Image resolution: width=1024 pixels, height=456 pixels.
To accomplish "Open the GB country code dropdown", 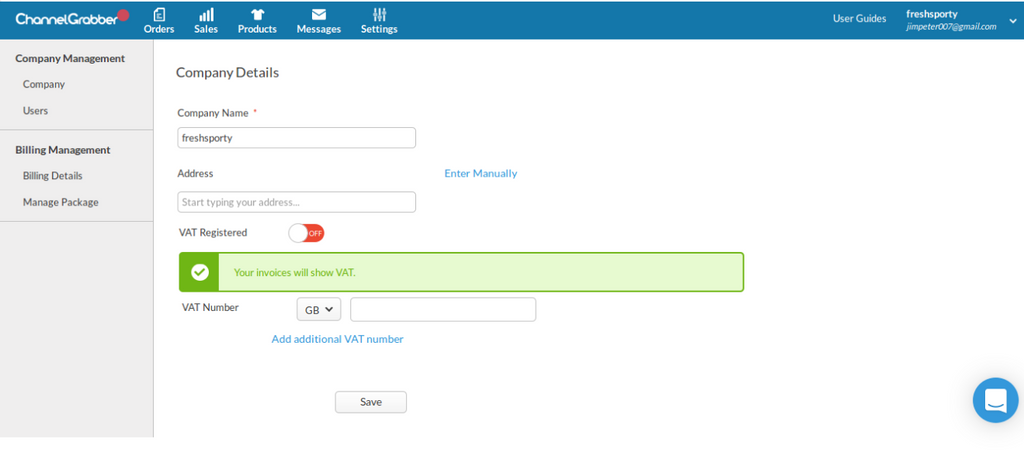I will (x=319, y=310).
